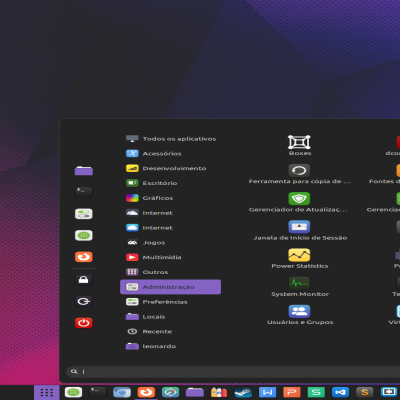Select Desenvolvimento category
Viewport: 400px width, 400px height.
coord(170,168)
